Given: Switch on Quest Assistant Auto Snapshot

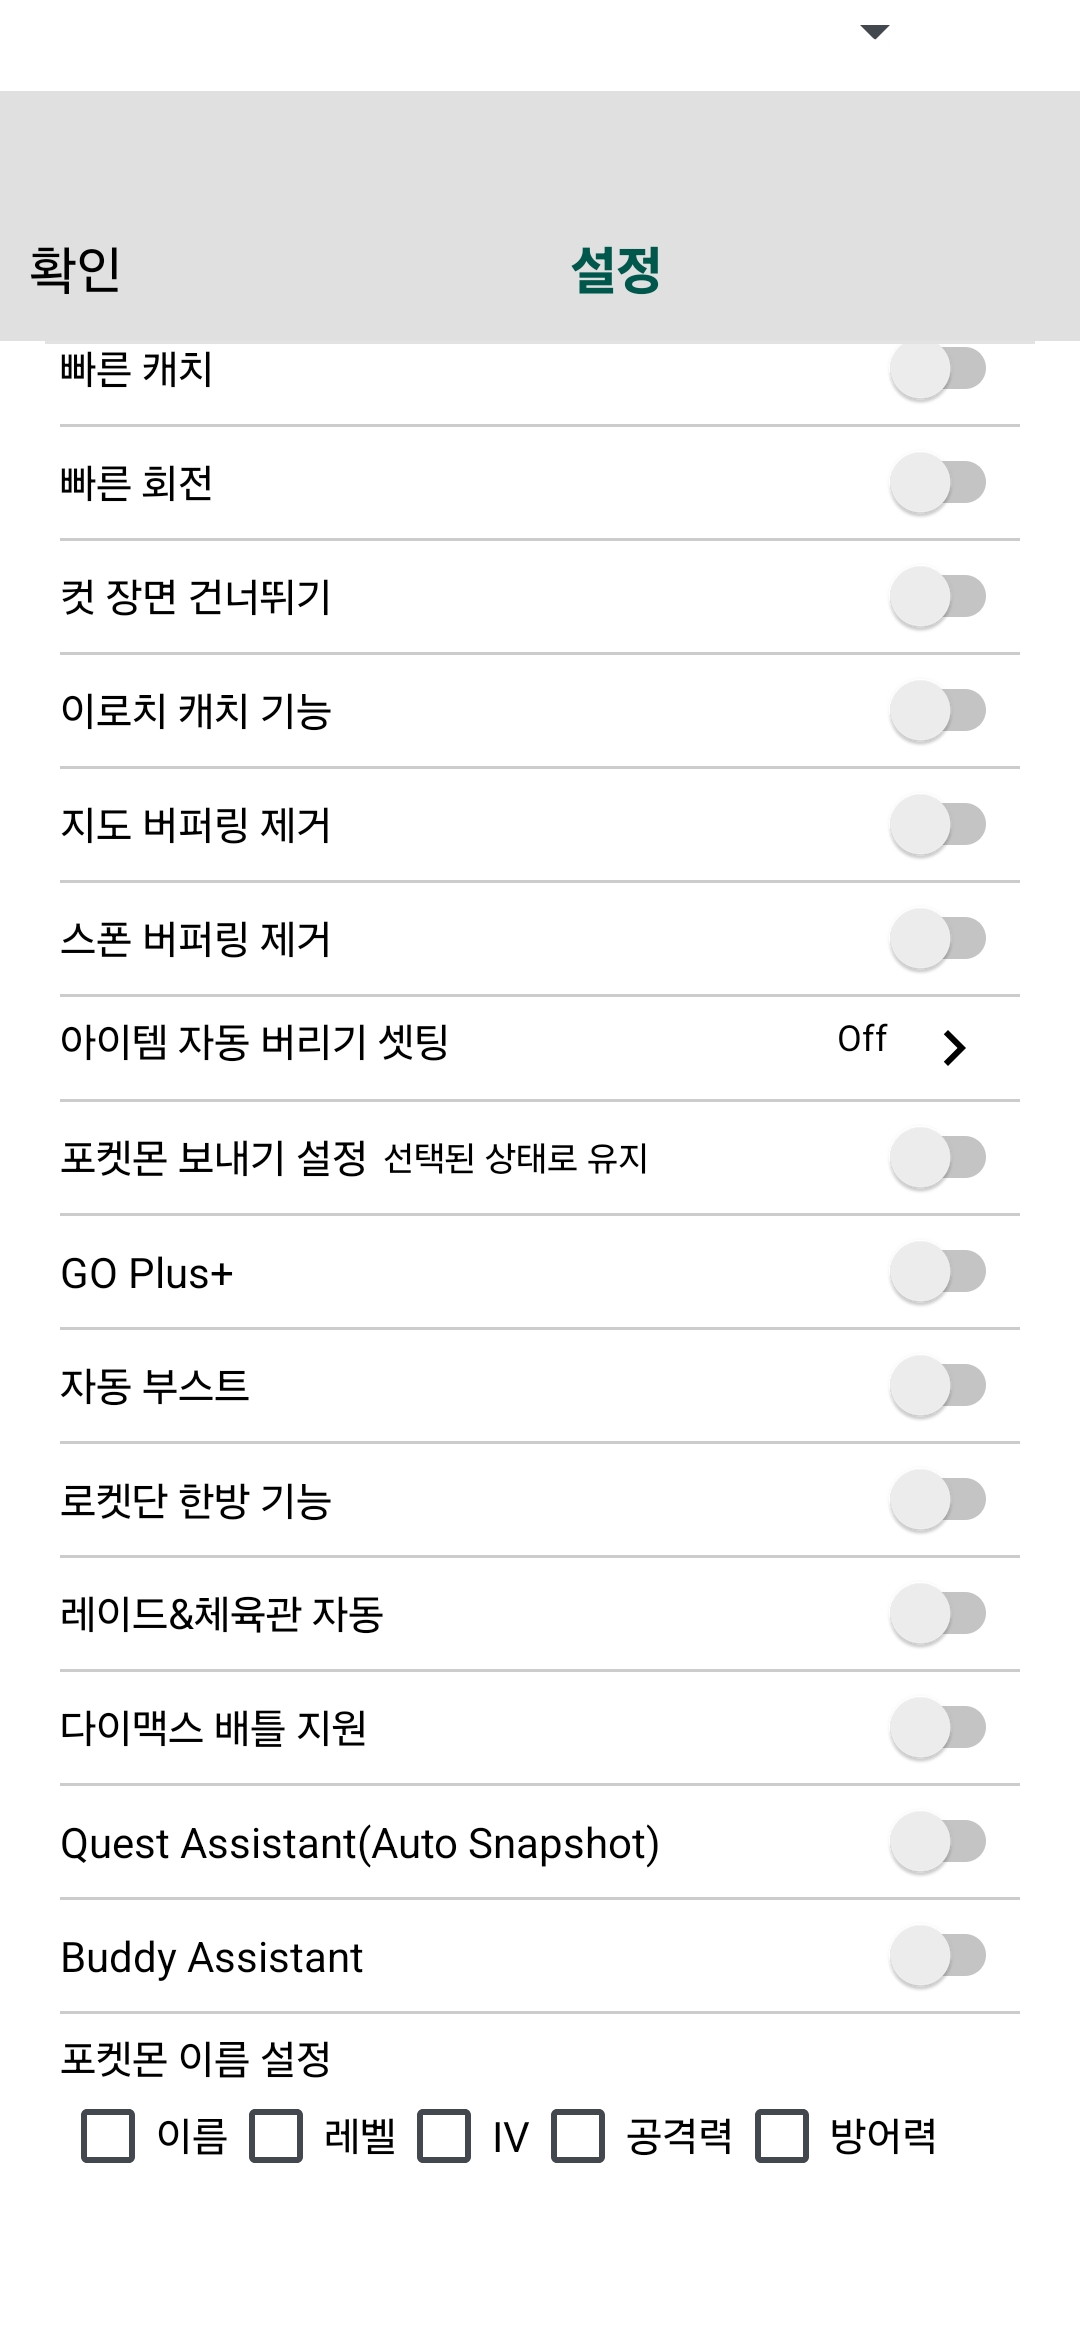Looking at the screenshot, I should tap(938, 1842).
